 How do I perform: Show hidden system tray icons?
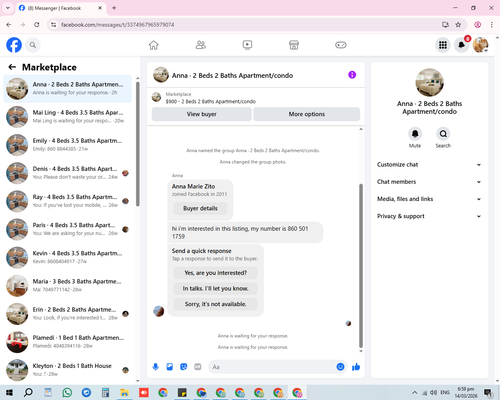coord(414,392)
